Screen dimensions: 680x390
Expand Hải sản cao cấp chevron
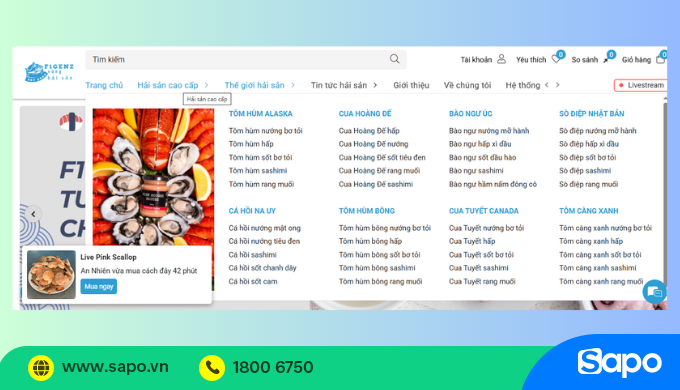click(206, 85)
